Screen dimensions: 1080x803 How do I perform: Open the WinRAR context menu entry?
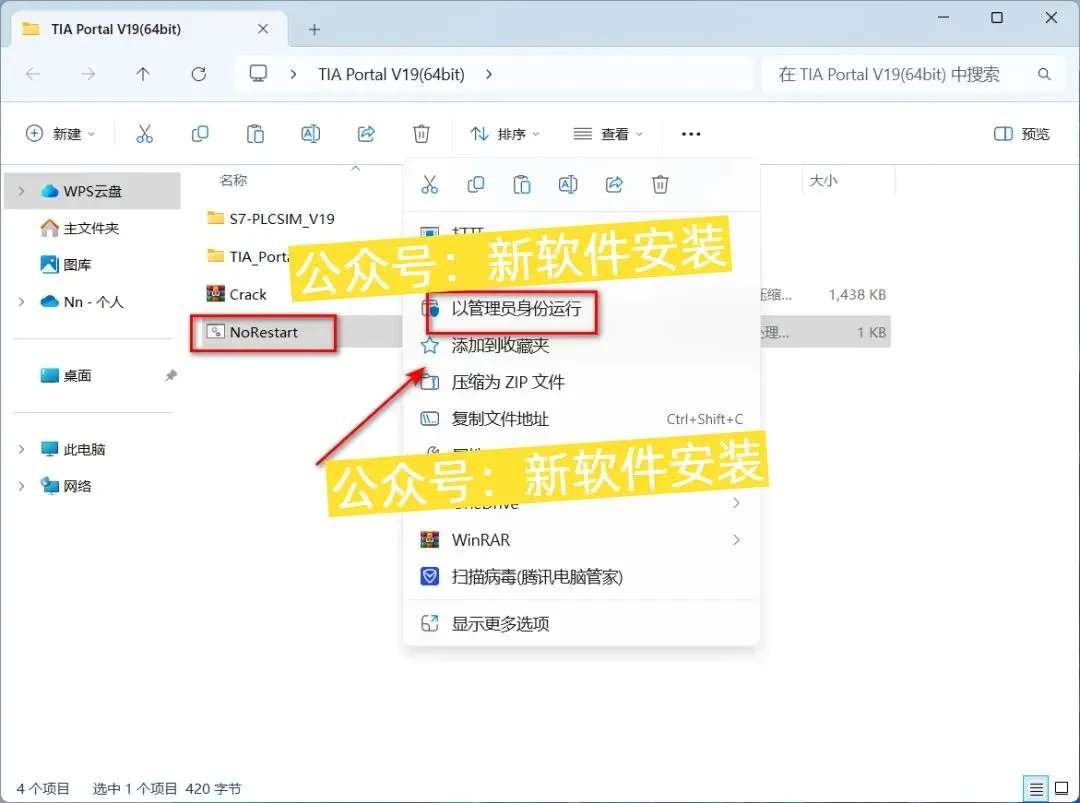(x=582, y=540)
